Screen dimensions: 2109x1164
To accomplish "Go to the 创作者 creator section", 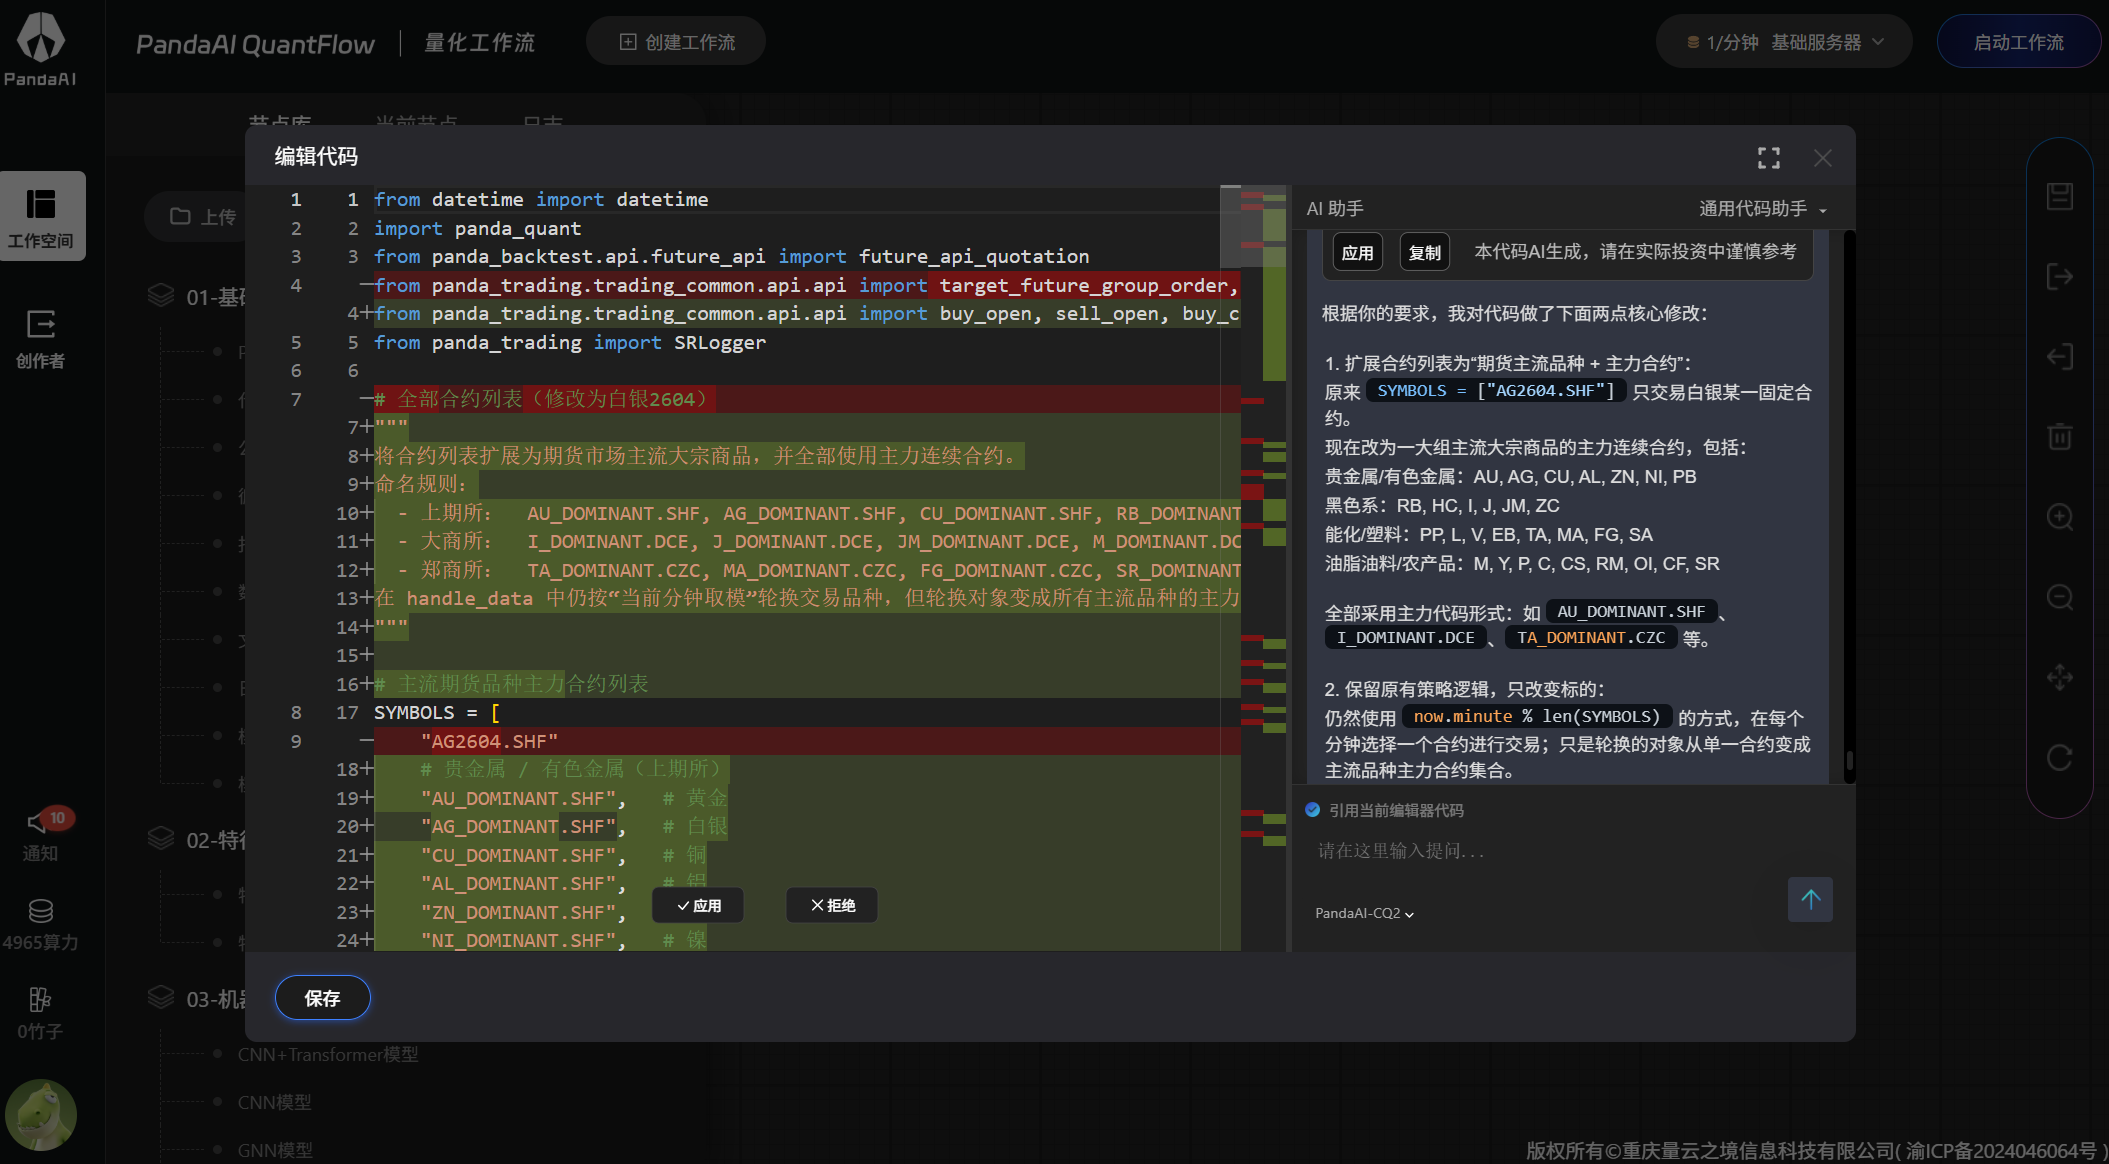I will tap(41, 339).
